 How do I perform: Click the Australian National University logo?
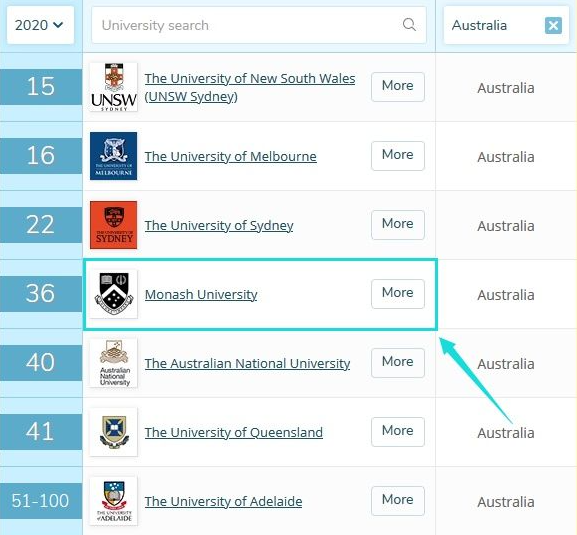pyautogui.click(x=114, y=363)
